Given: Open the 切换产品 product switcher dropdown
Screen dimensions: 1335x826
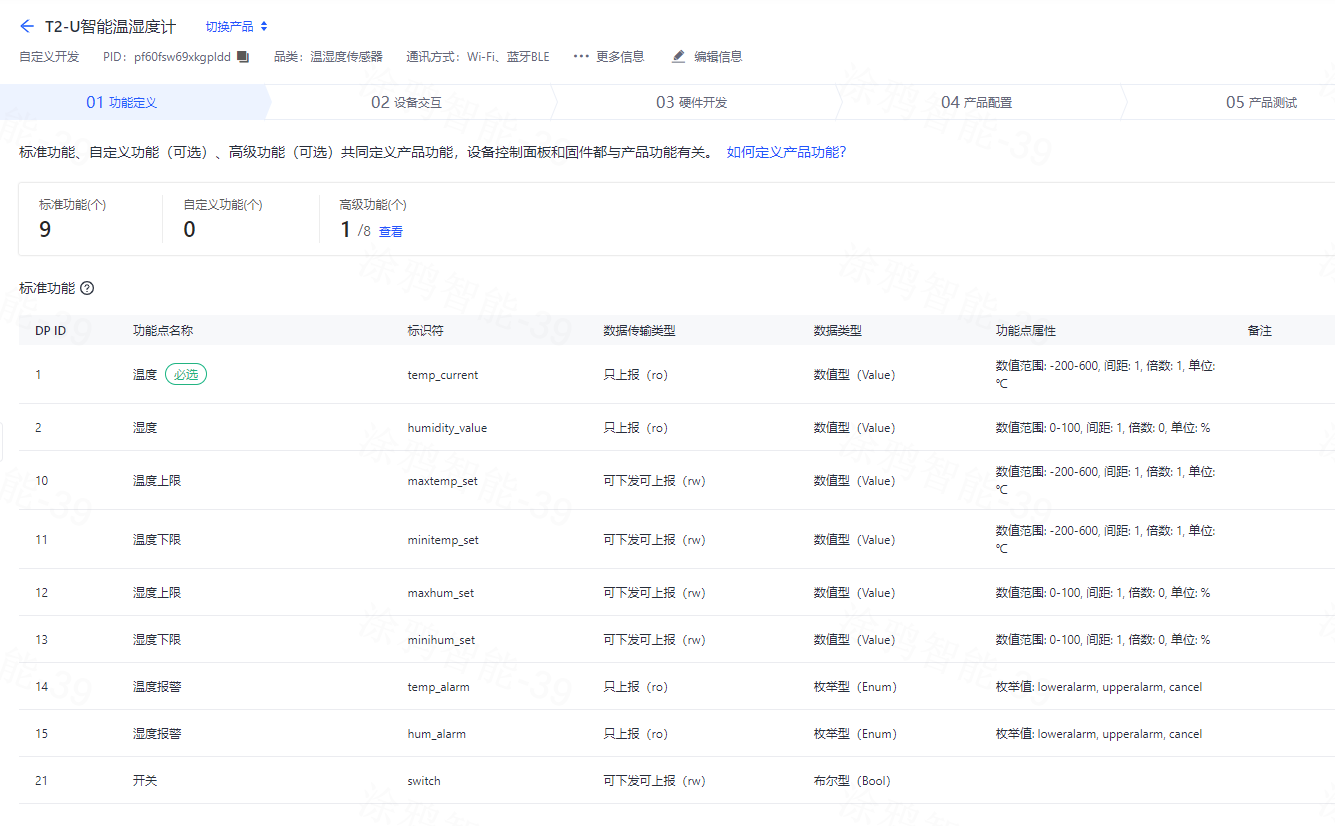Looking at the screenshot, I should (x=236, y=27).
